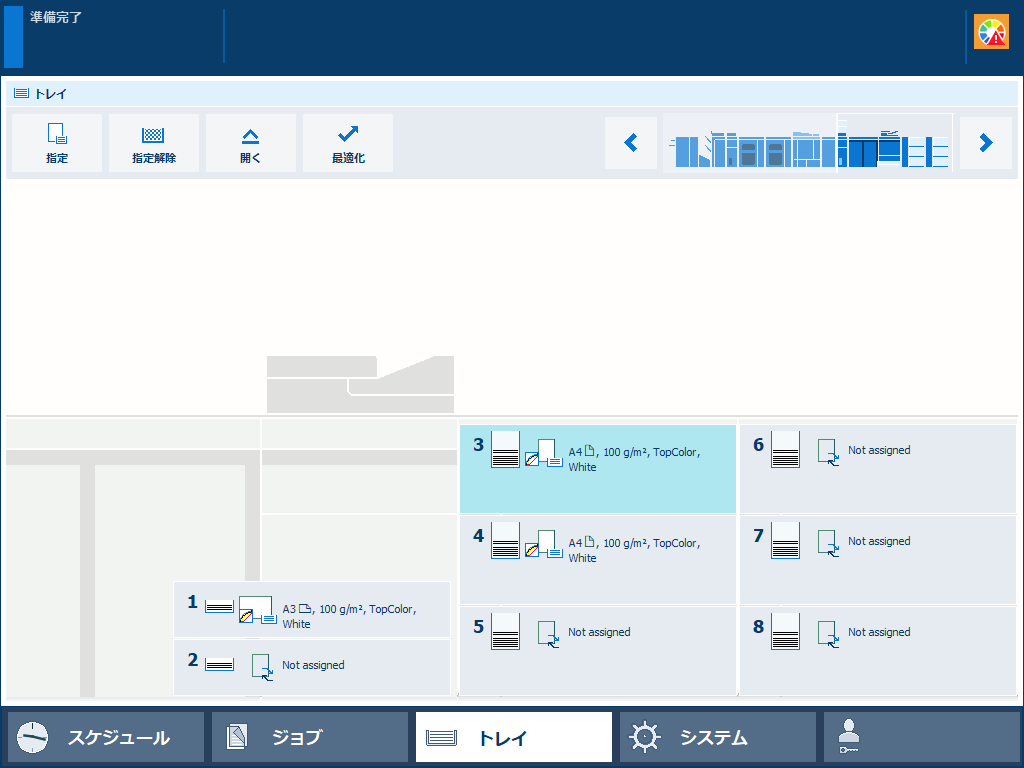This screenshot has height=768, width=1024.
Task: Select tray 8 fill level icon
Action: pyautogui.click(x=785, y=632)
